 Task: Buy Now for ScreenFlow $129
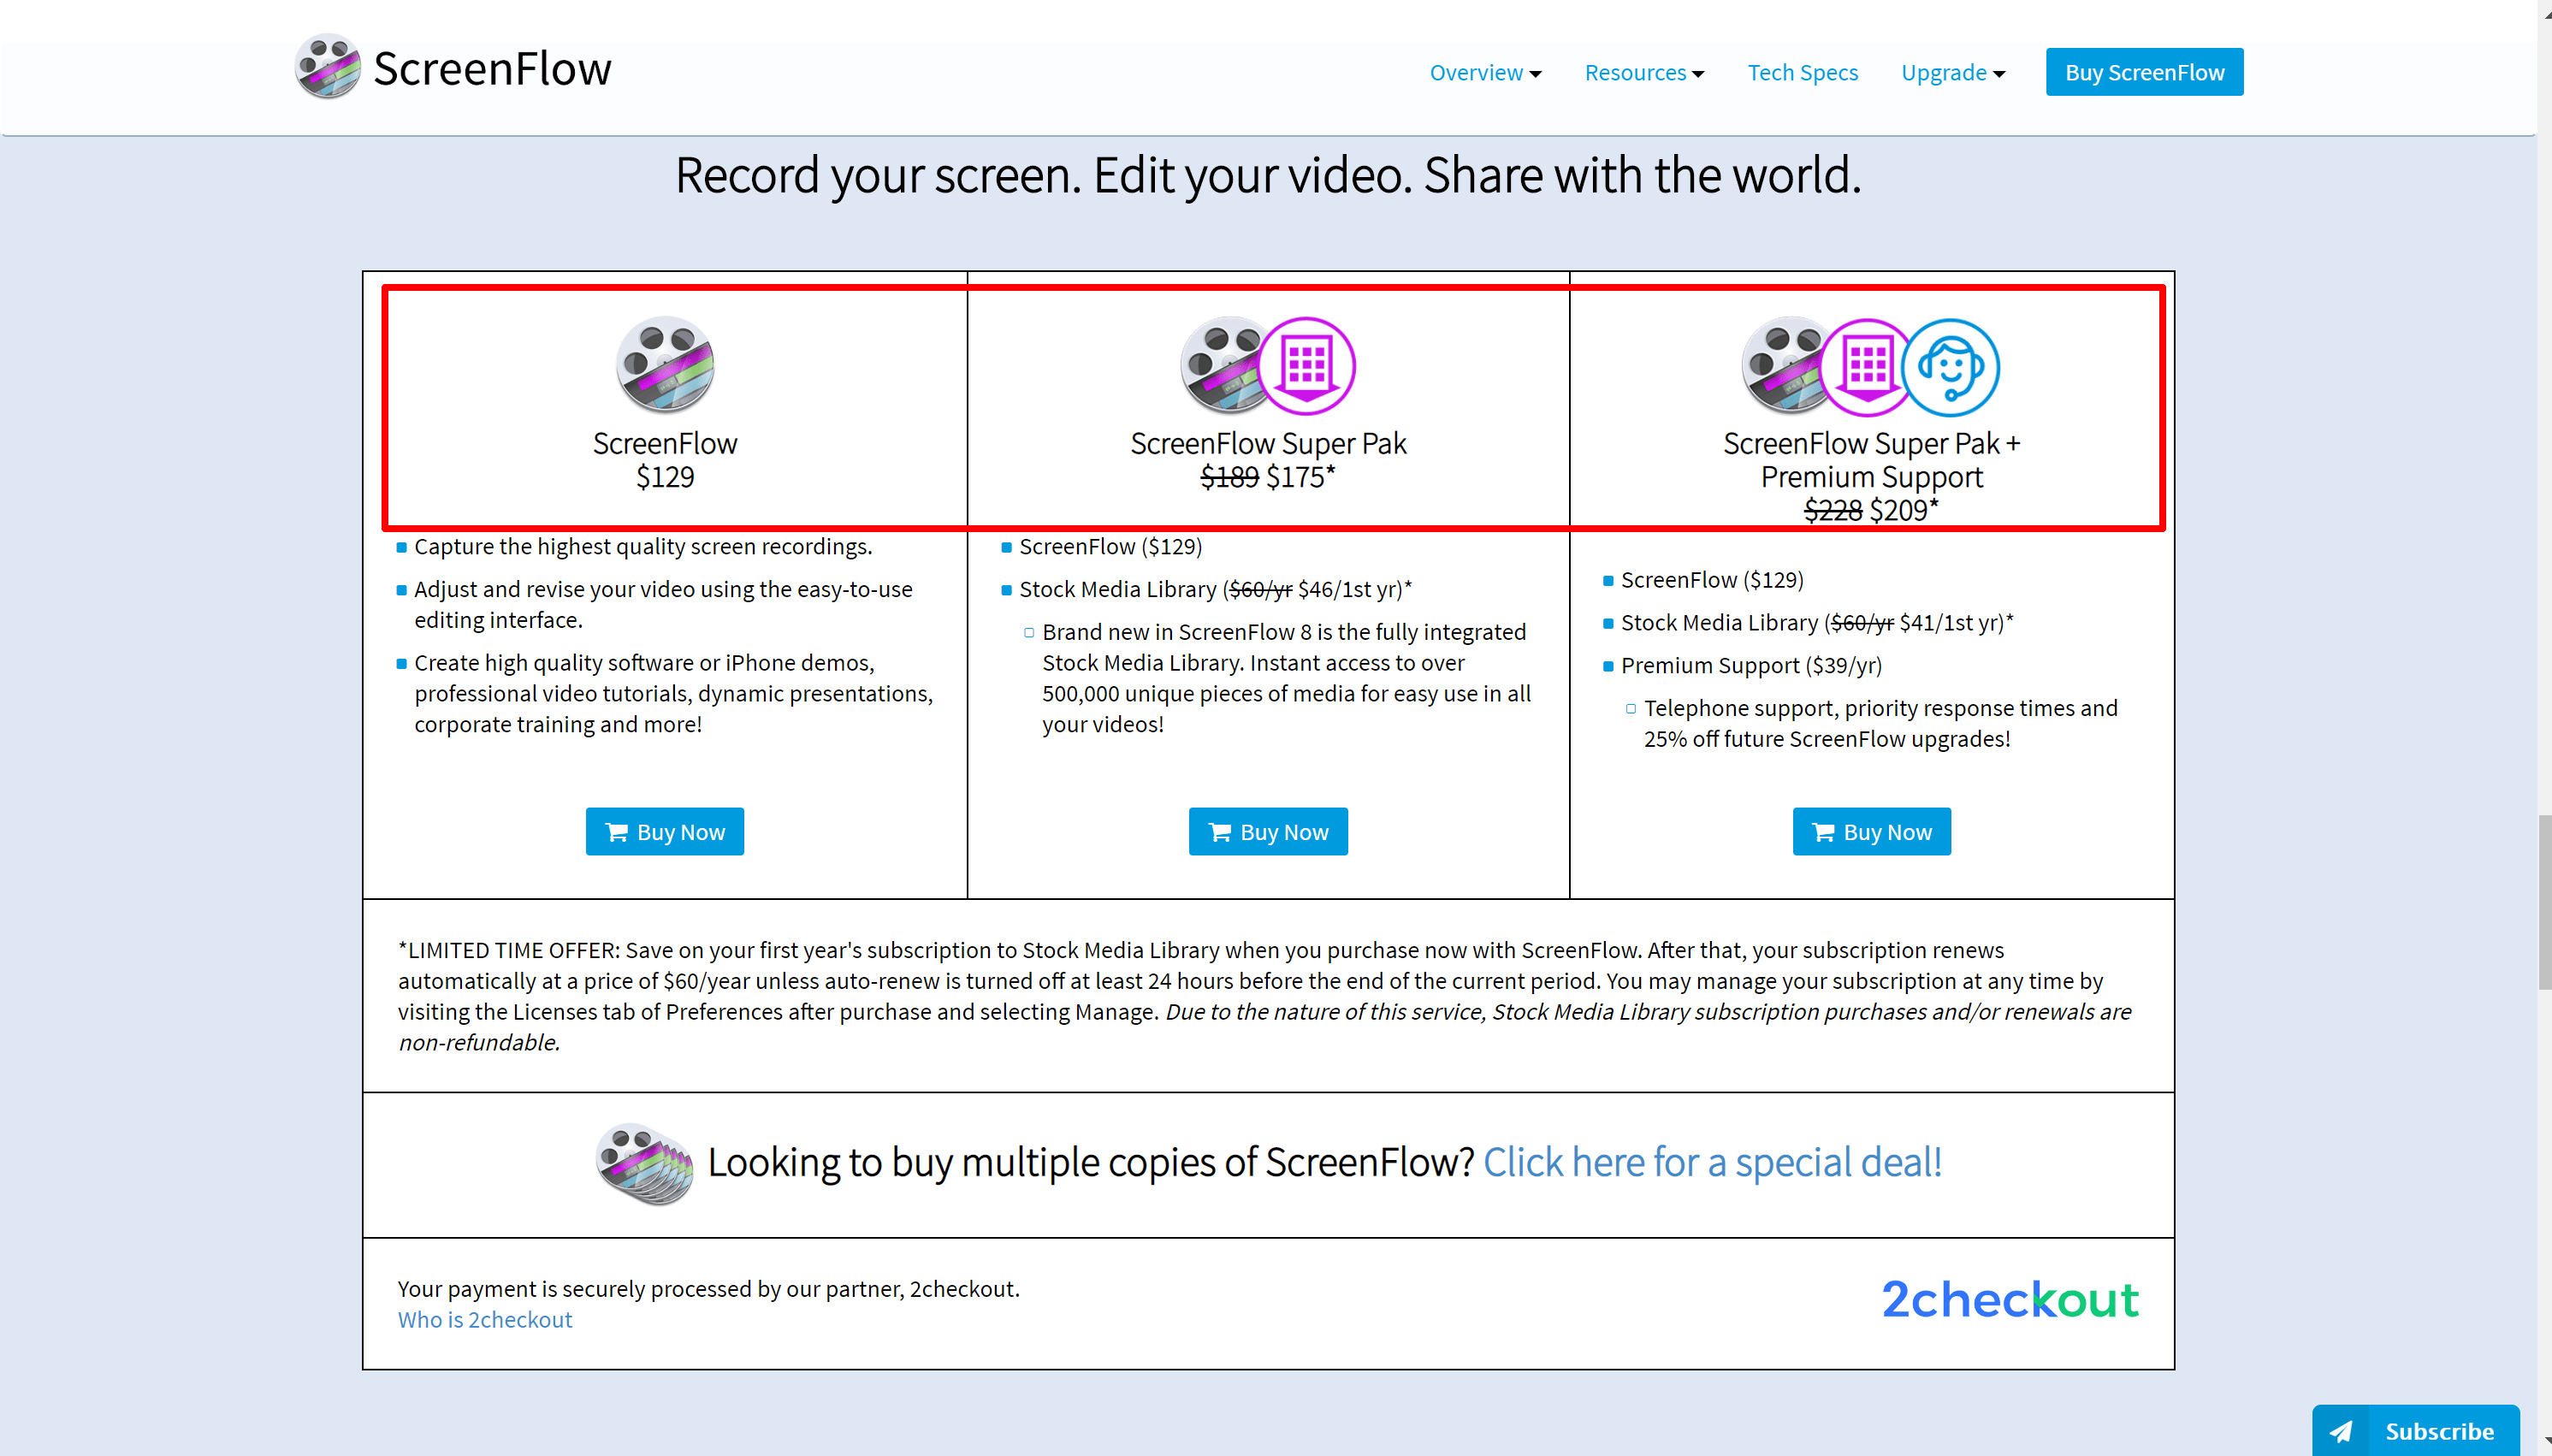[x=665, y=831]
